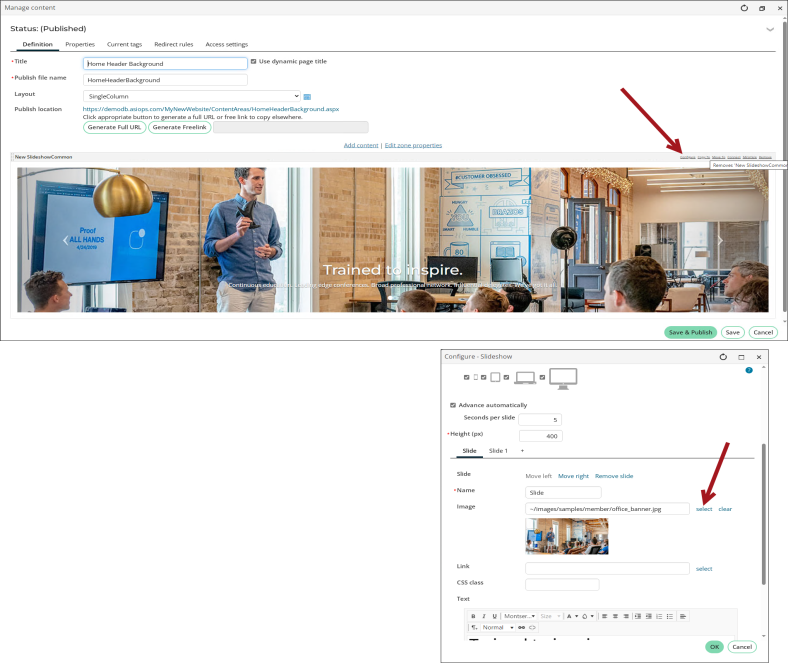Click Save & Publish button

pyautogui.click(x=691, y=332)
